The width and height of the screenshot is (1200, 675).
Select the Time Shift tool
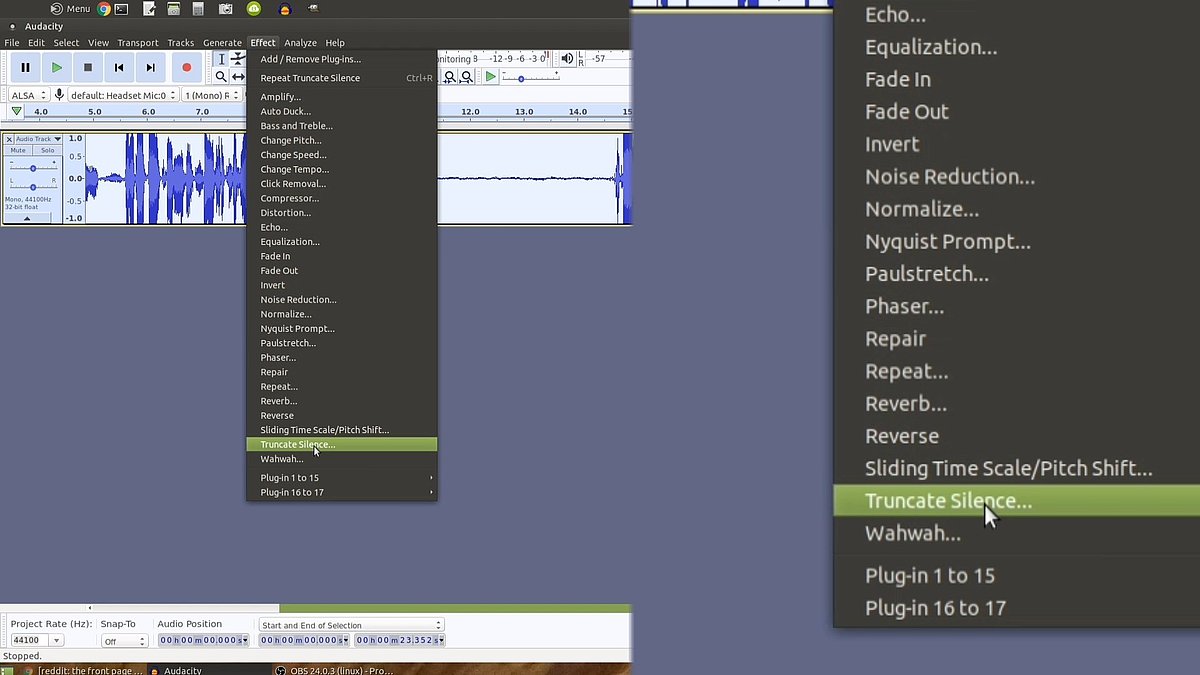click(x=238, y=77)
